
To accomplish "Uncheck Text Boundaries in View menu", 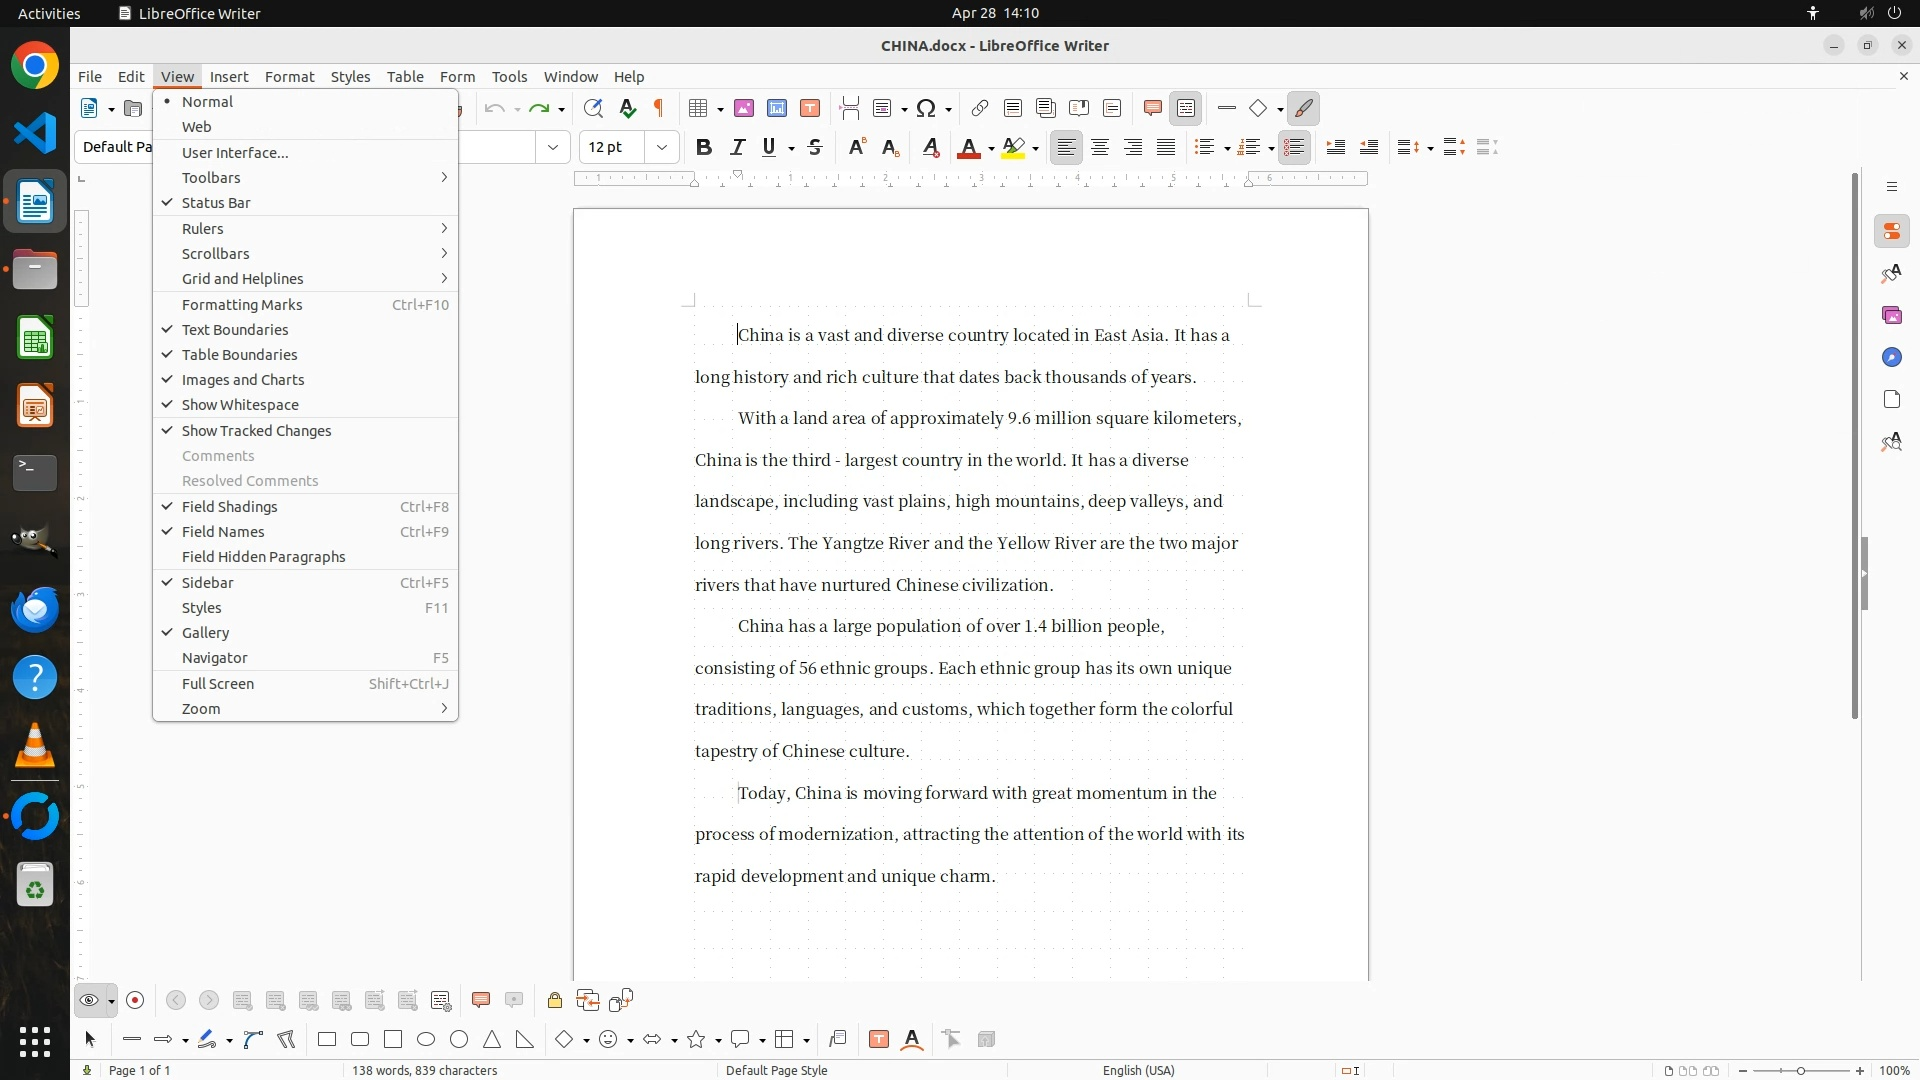I will [235, 329].
